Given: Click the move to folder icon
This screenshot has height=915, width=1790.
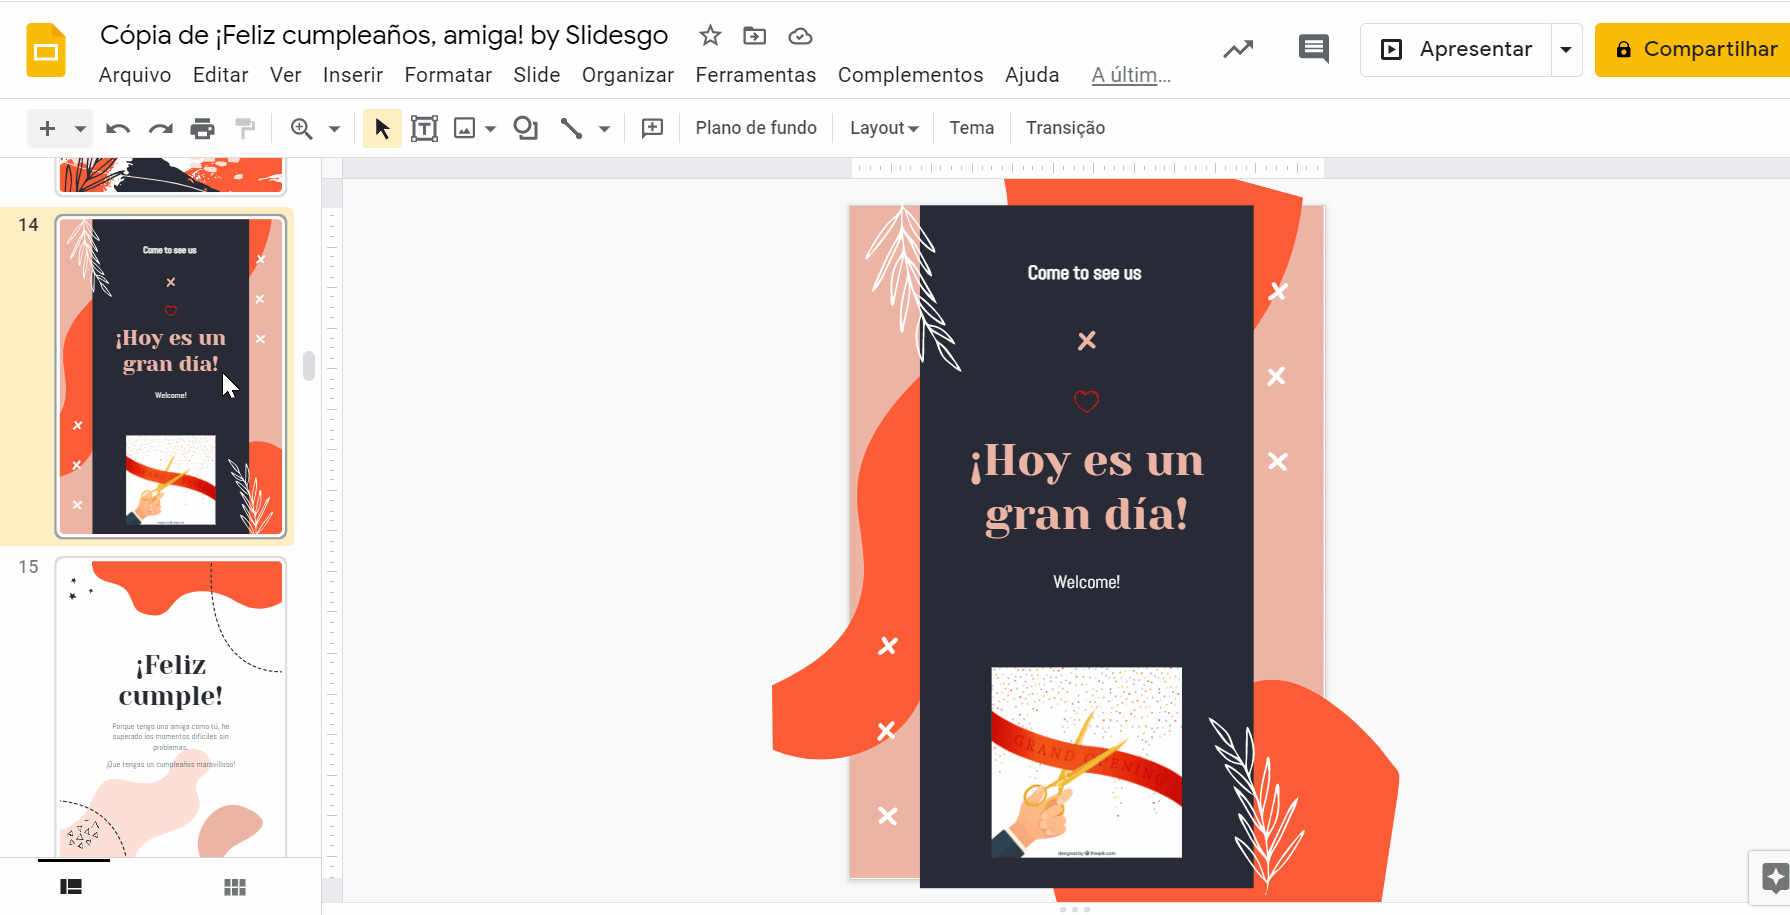Looking at the screenshot, I should [x=755, y=36].
